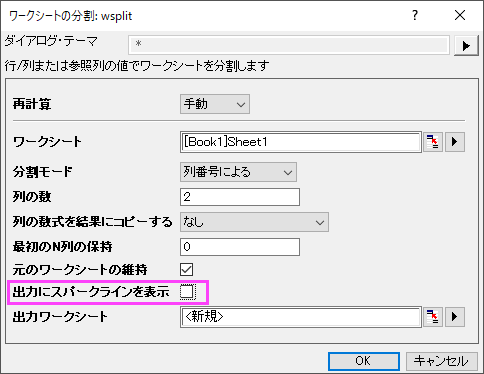The height and width of the screenshot is (374, 484).
Task: Click the キャンセル button
Action: pyautogui.click(x=441, y=361)
